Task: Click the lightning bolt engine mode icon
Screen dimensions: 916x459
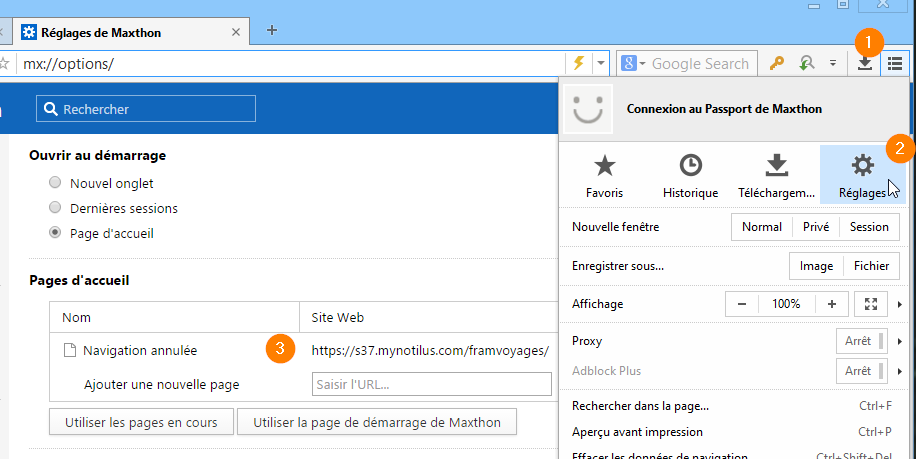Action: click(578, 63)
